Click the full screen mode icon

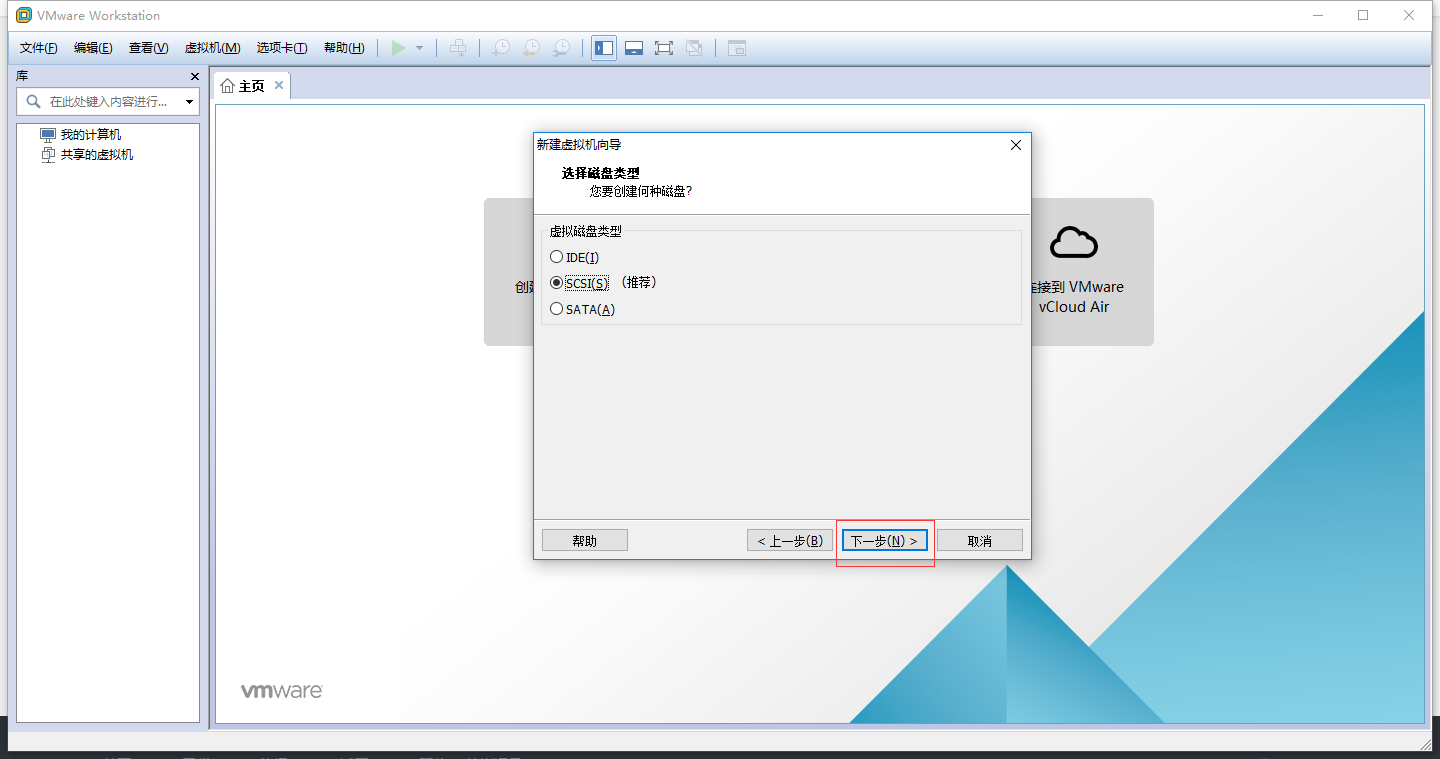(x=663, y=48)
